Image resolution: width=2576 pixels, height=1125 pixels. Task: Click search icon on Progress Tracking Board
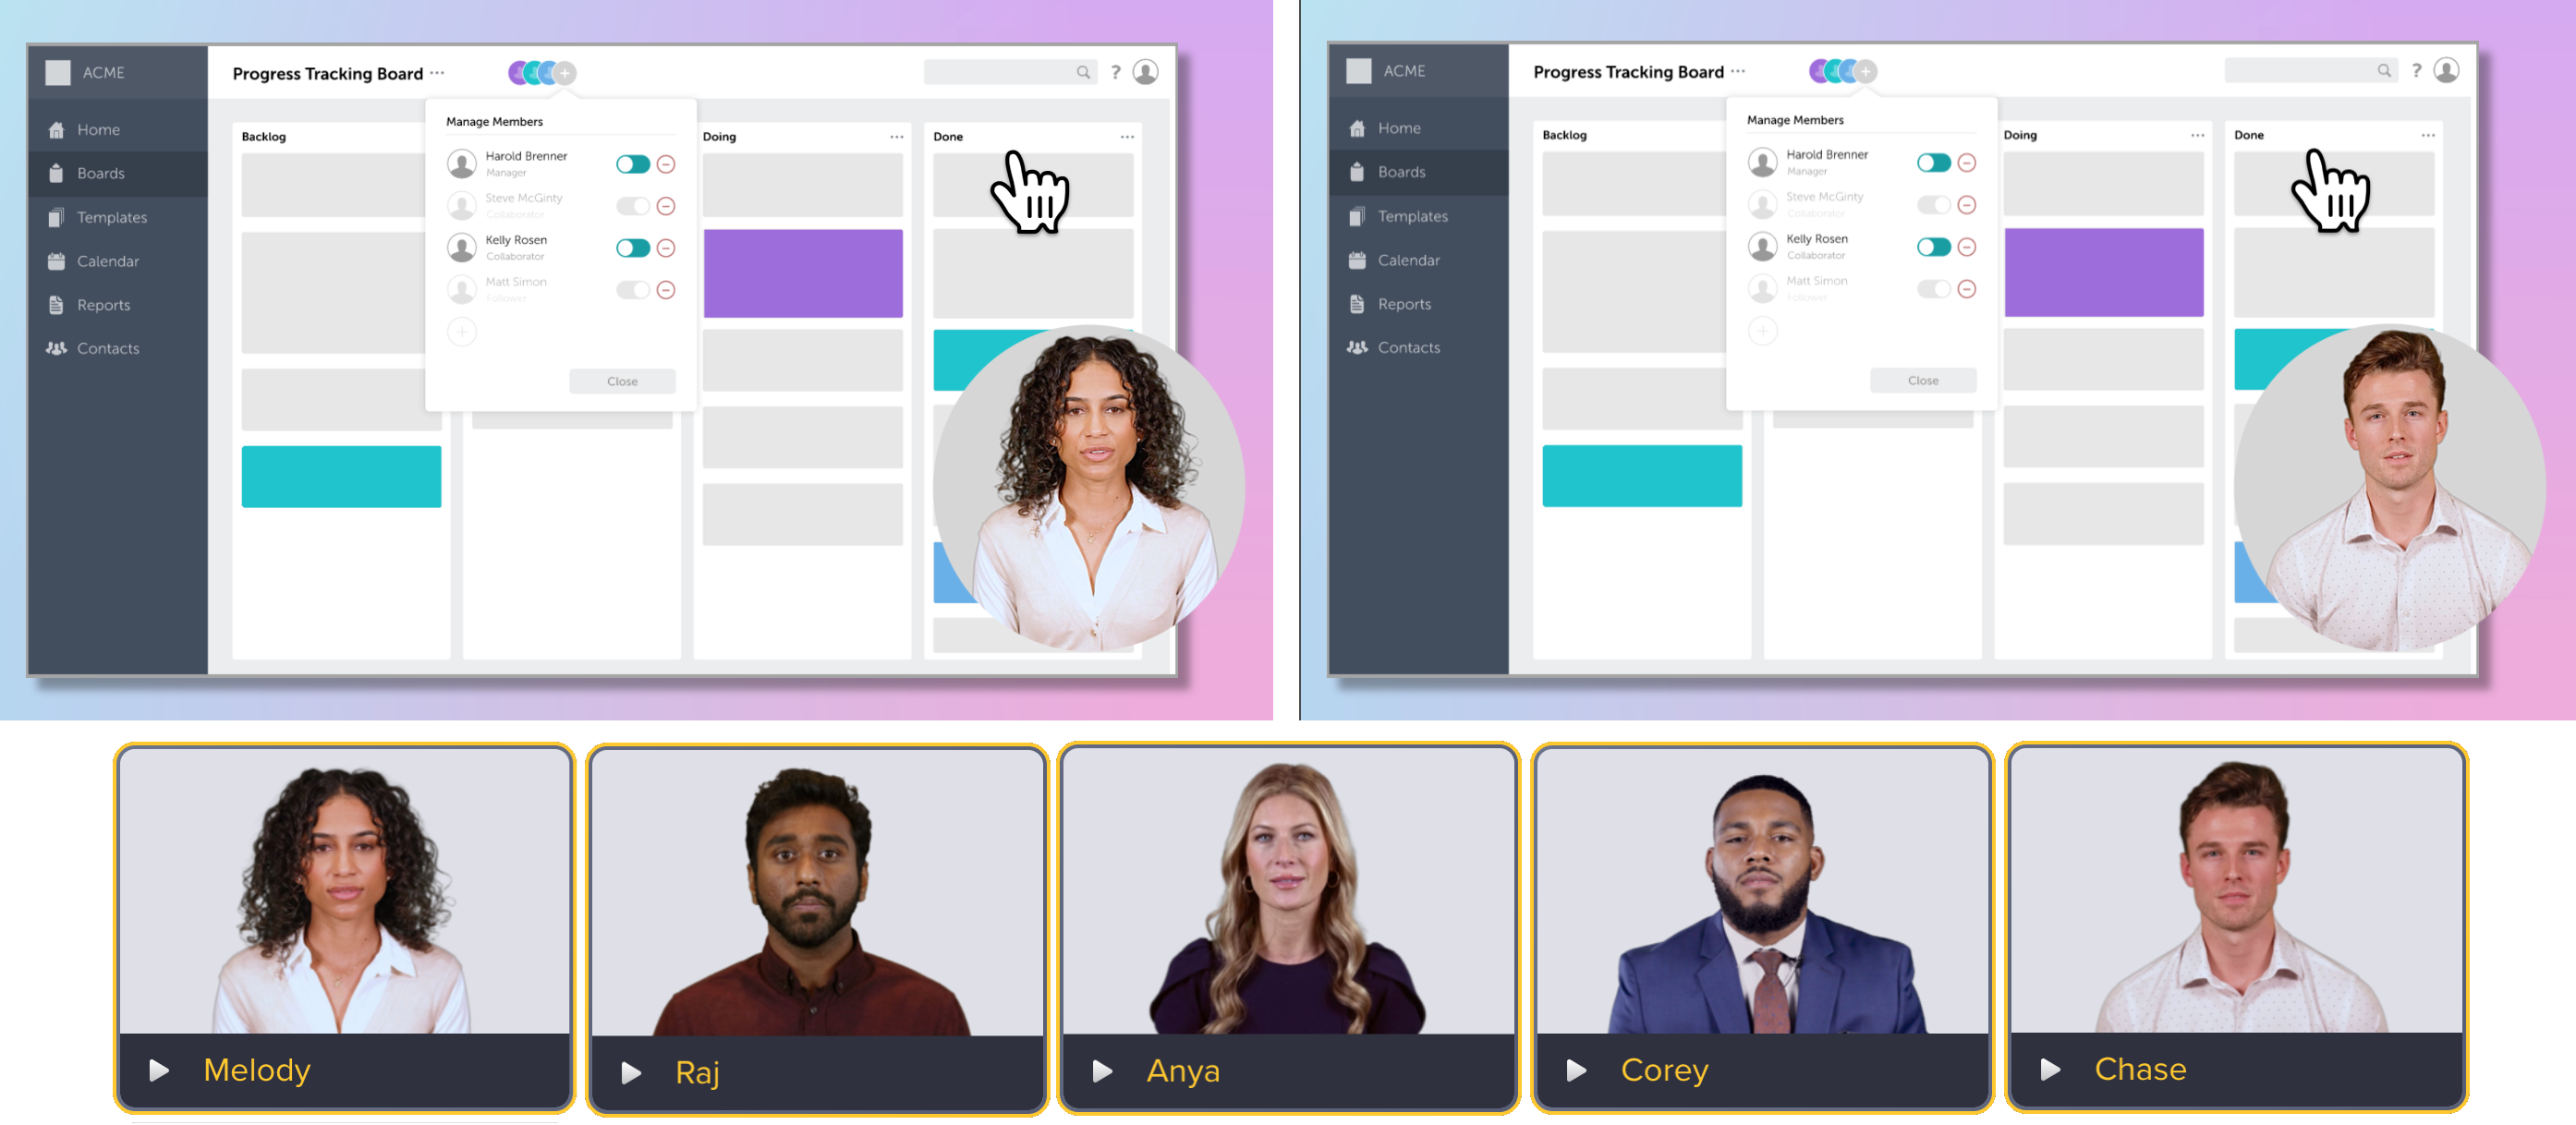tap(1085, 72)
